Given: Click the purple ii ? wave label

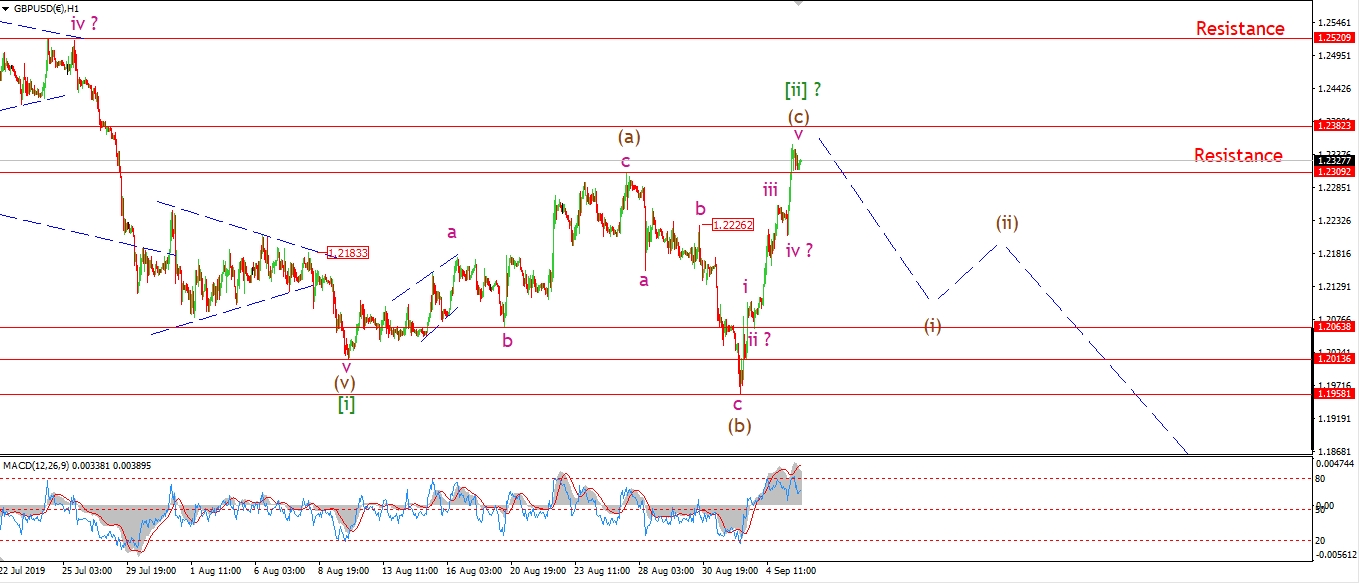Looking at the screenshot, I should (x=760, y=339).
